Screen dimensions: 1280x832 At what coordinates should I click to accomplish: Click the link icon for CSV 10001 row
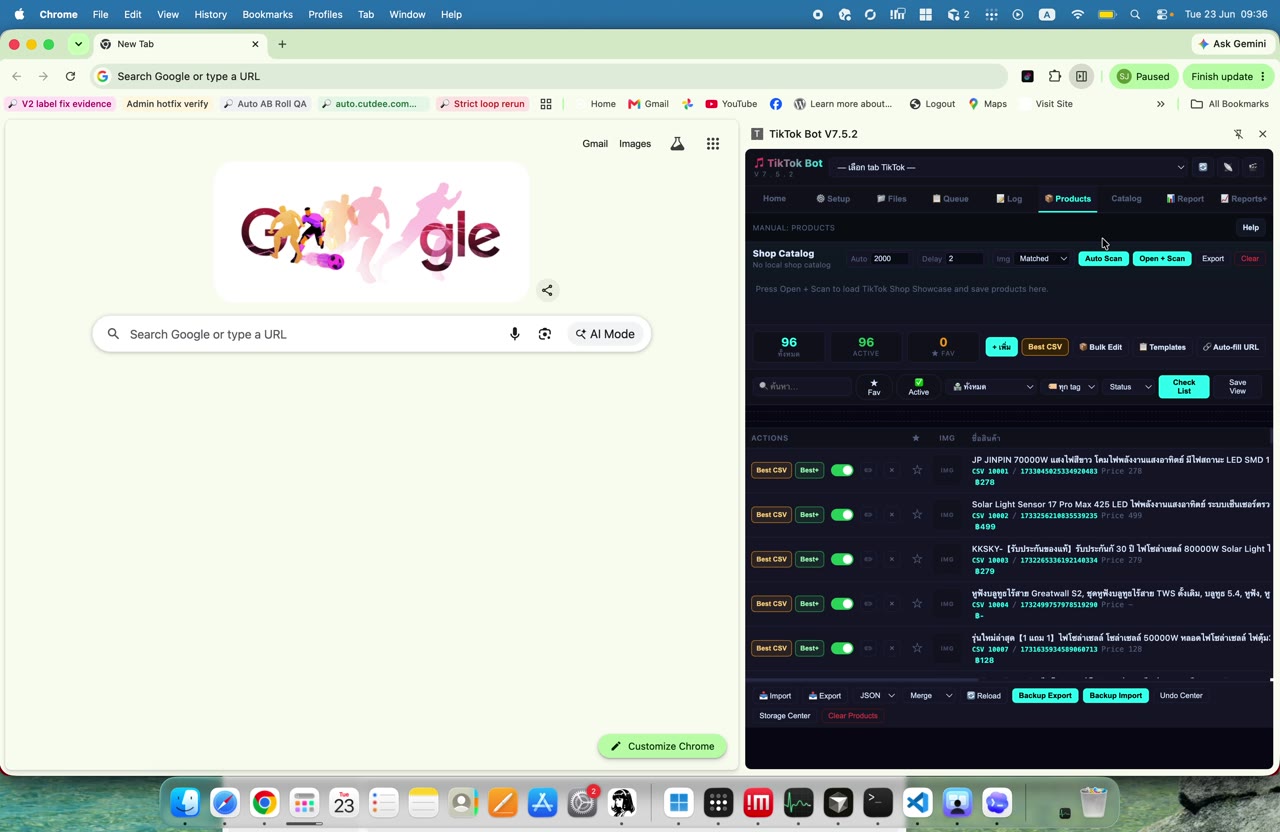[x=868, y=470]
